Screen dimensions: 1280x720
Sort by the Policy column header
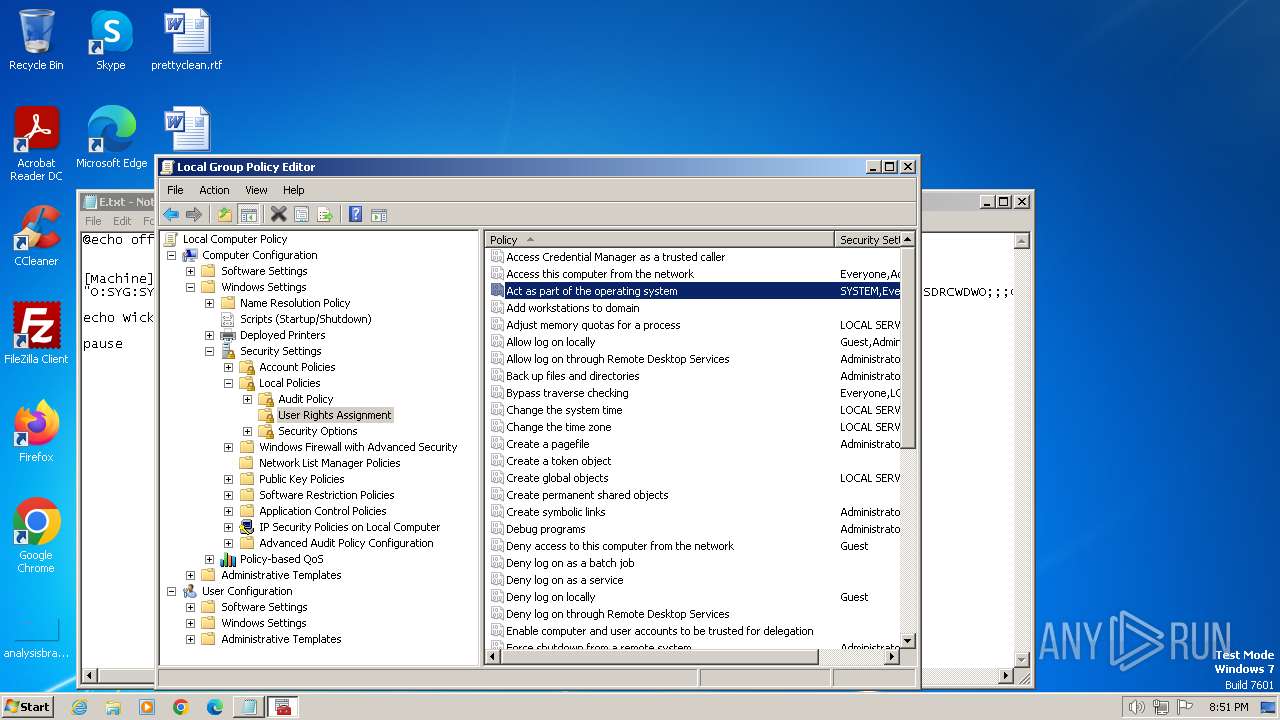659,240
